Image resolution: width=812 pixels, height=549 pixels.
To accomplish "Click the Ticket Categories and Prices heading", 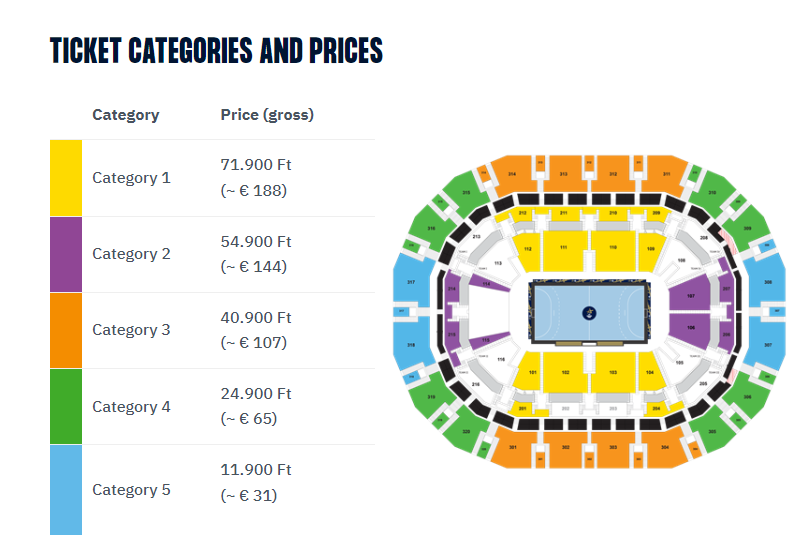I will tap(216, 50).
